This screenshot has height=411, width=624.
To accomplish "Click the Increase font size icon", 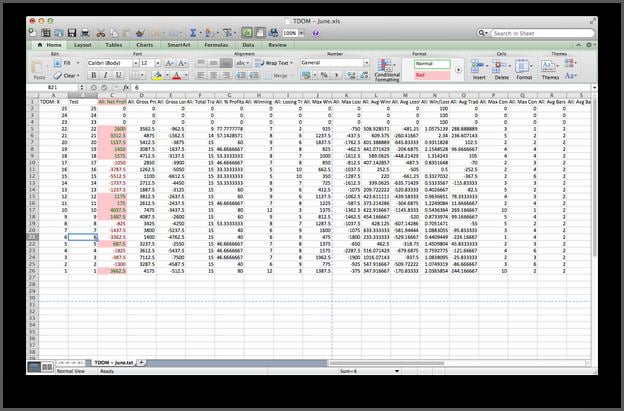I will pyautogui.click(x=169, y=63).
